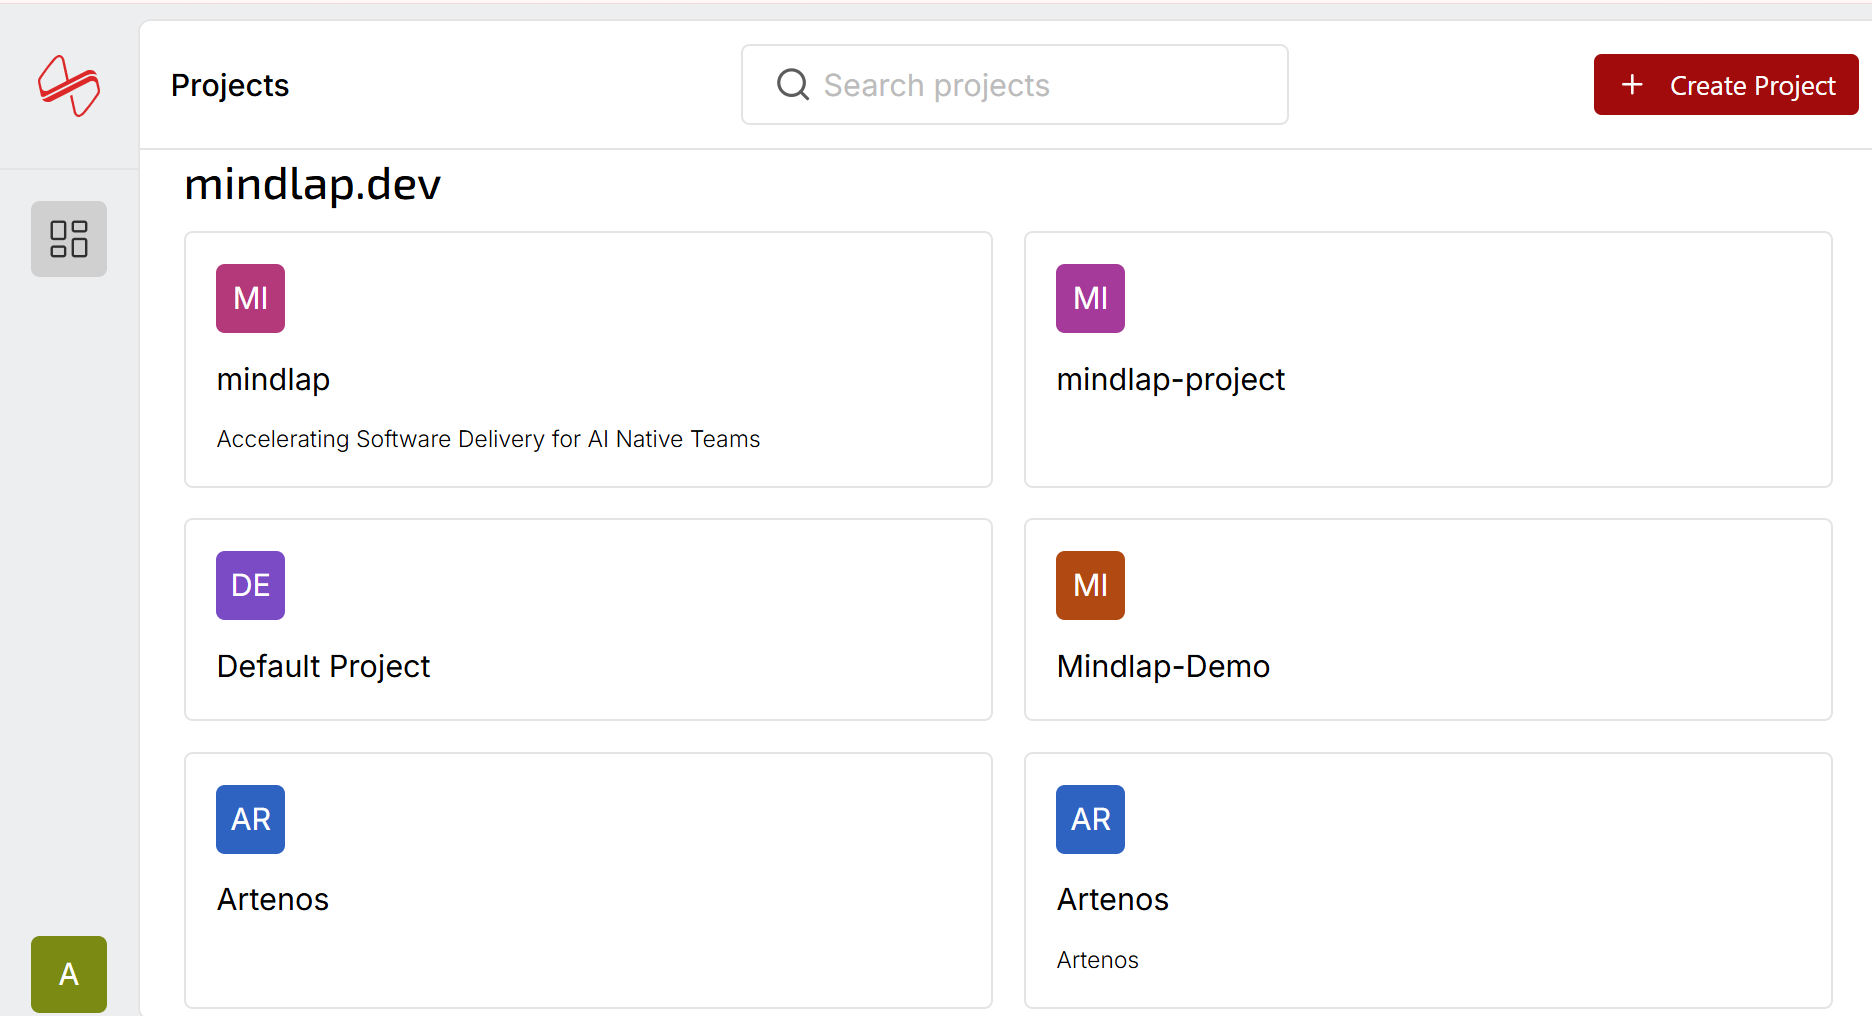Click the Projects page title
The image size is (1872, 1016).
[230, 86]
